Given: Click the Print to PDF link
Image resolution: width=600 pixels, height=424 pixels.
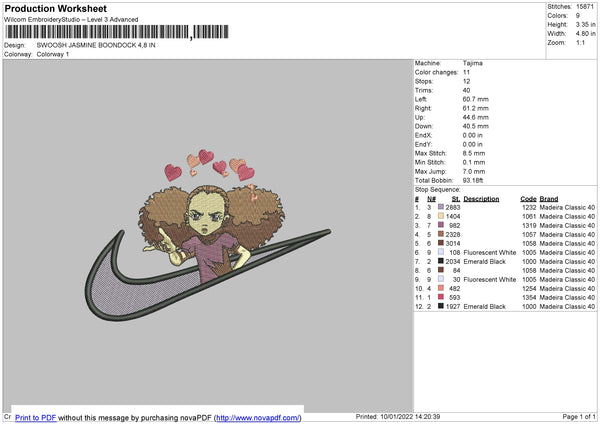Looking at the screenshot, I should point(36,418).
